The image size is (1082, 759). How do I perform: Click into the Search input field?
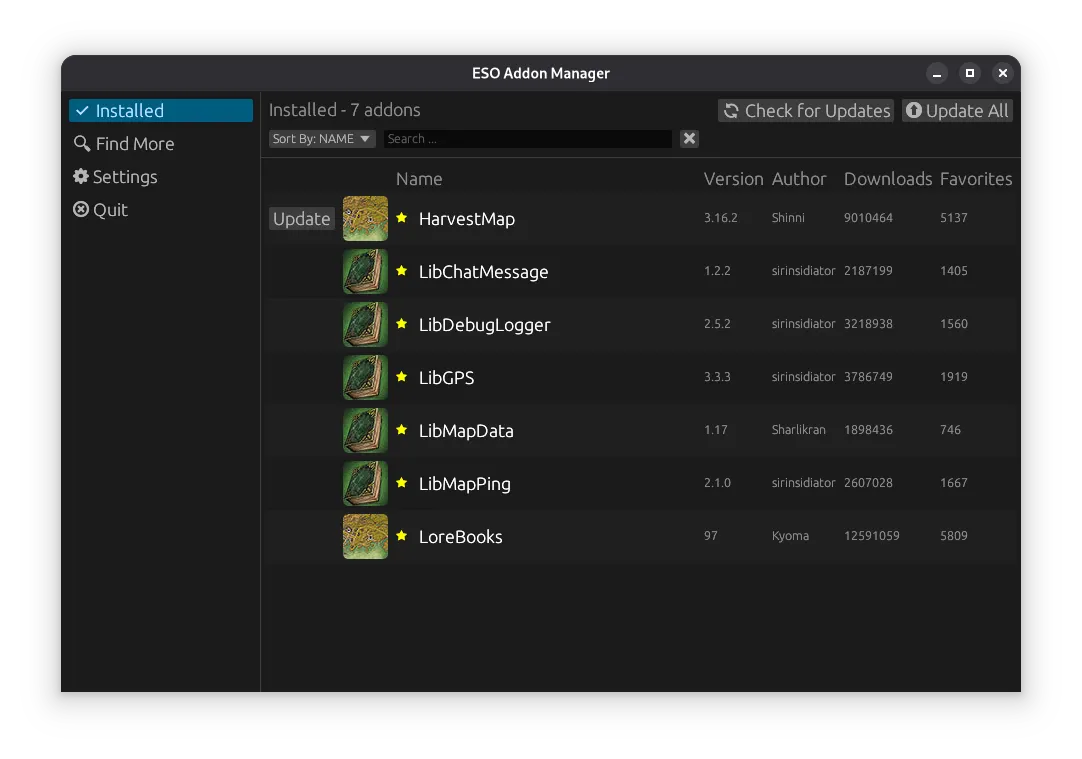click(x=527, y=139)
